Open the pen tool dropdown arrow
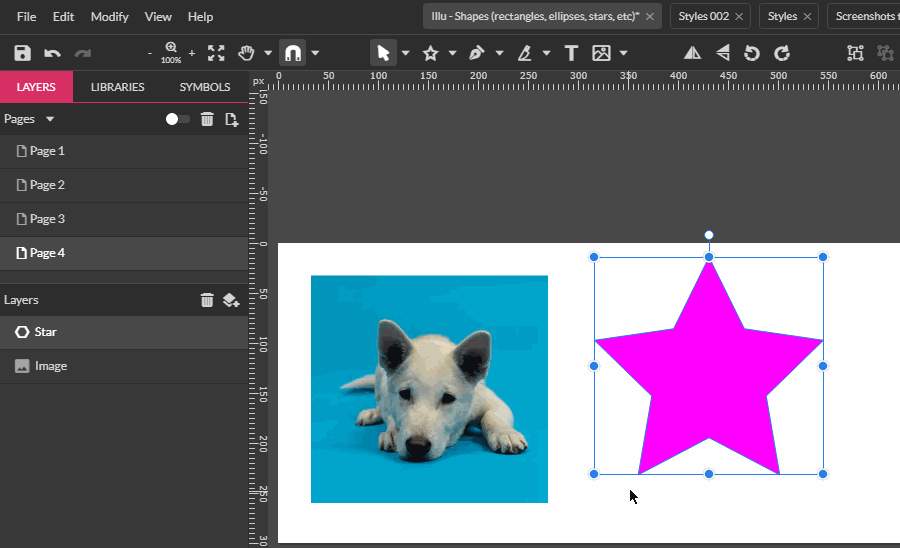Image resolution: width=900 pixels, height=548 pixels. (498, 53)
